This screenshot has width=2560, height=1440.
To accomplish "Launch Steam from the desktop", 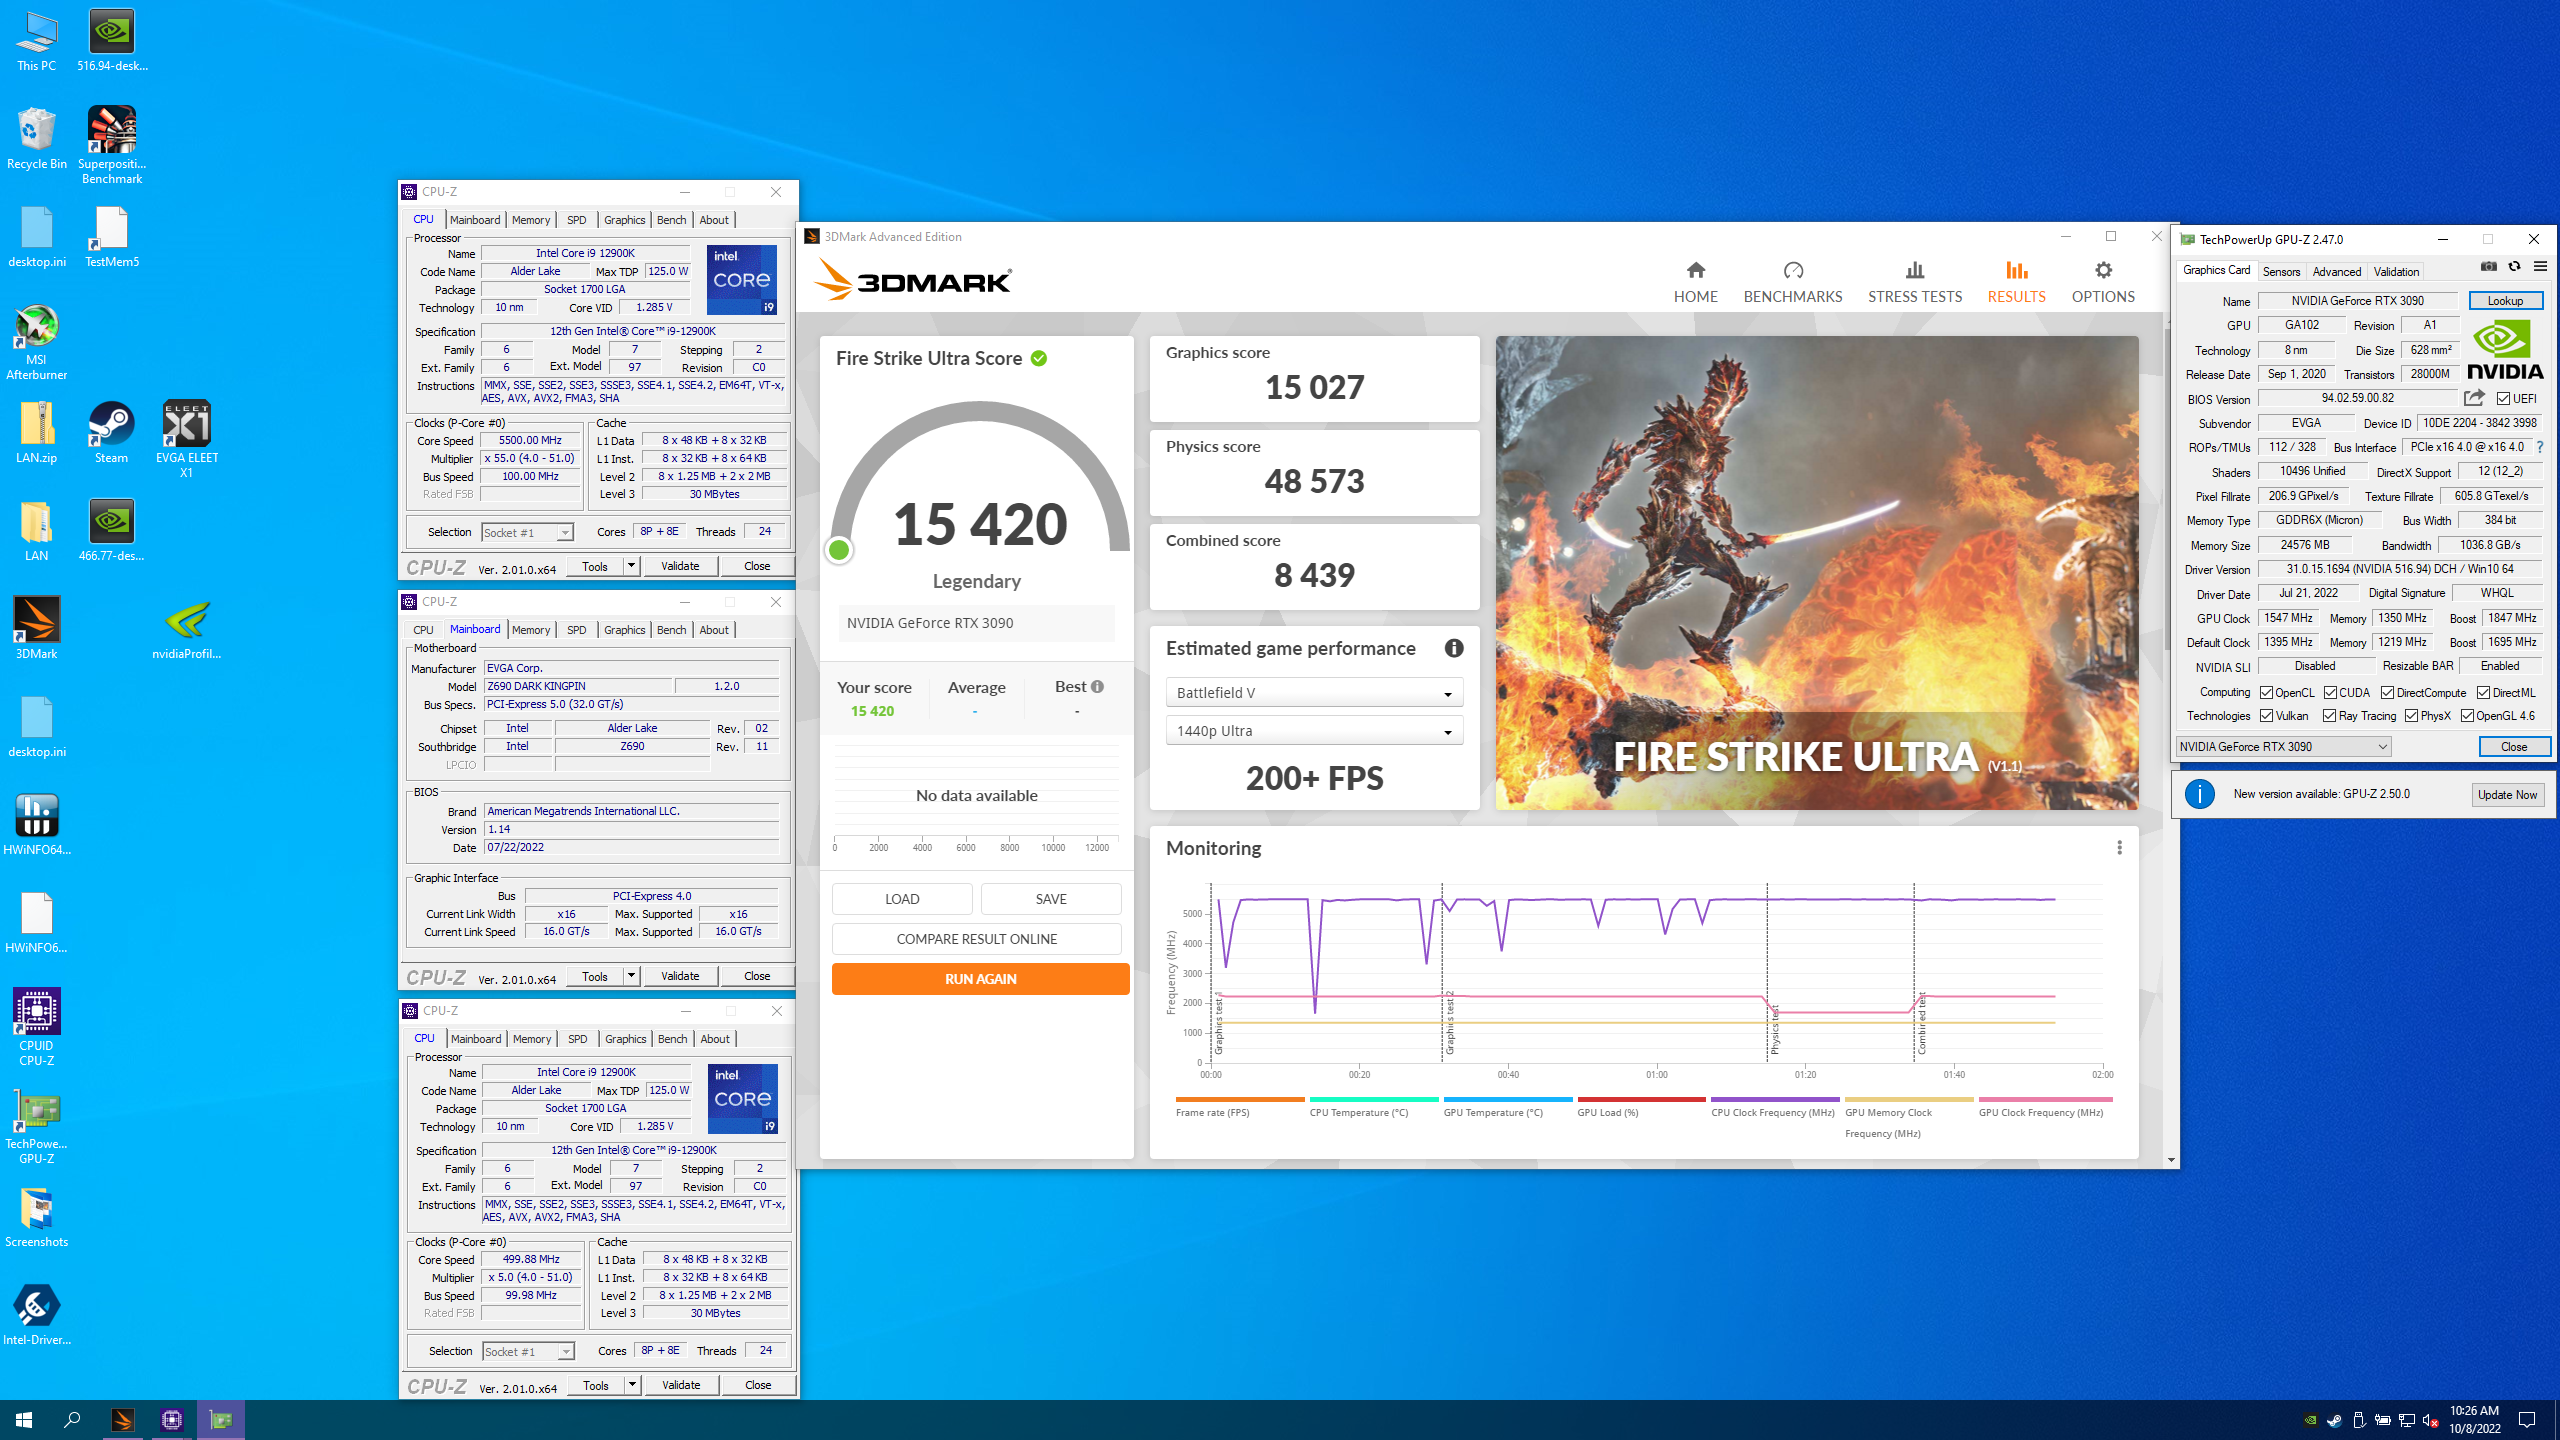I will coord(111,432).
